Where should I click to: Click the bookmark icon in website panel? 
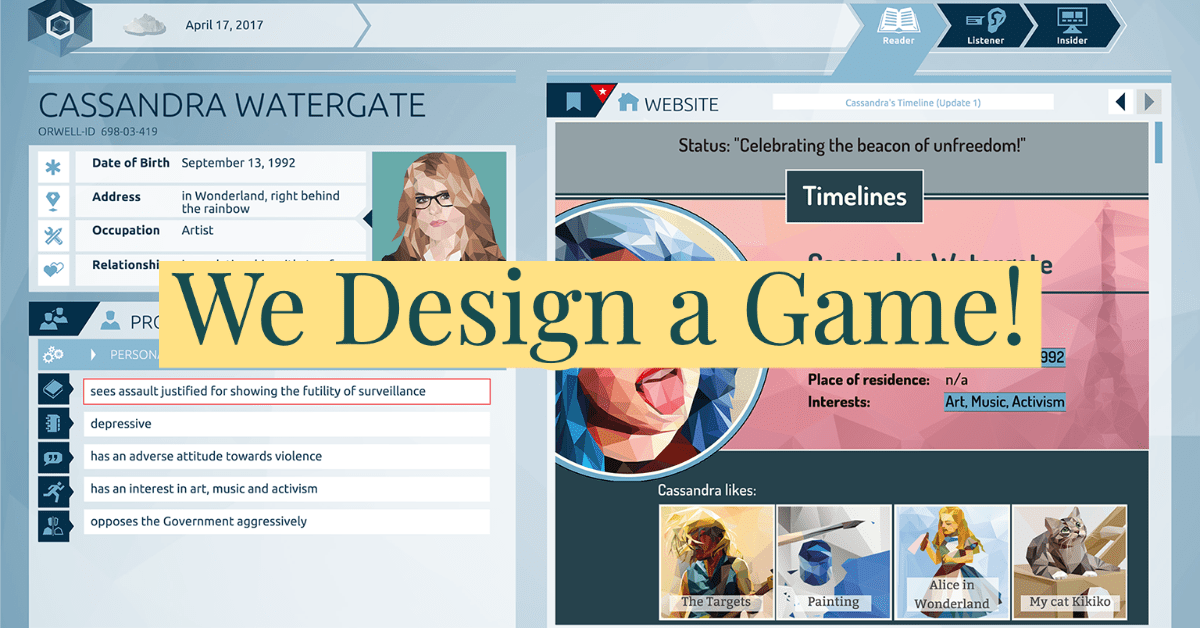[x=573, y=101]
